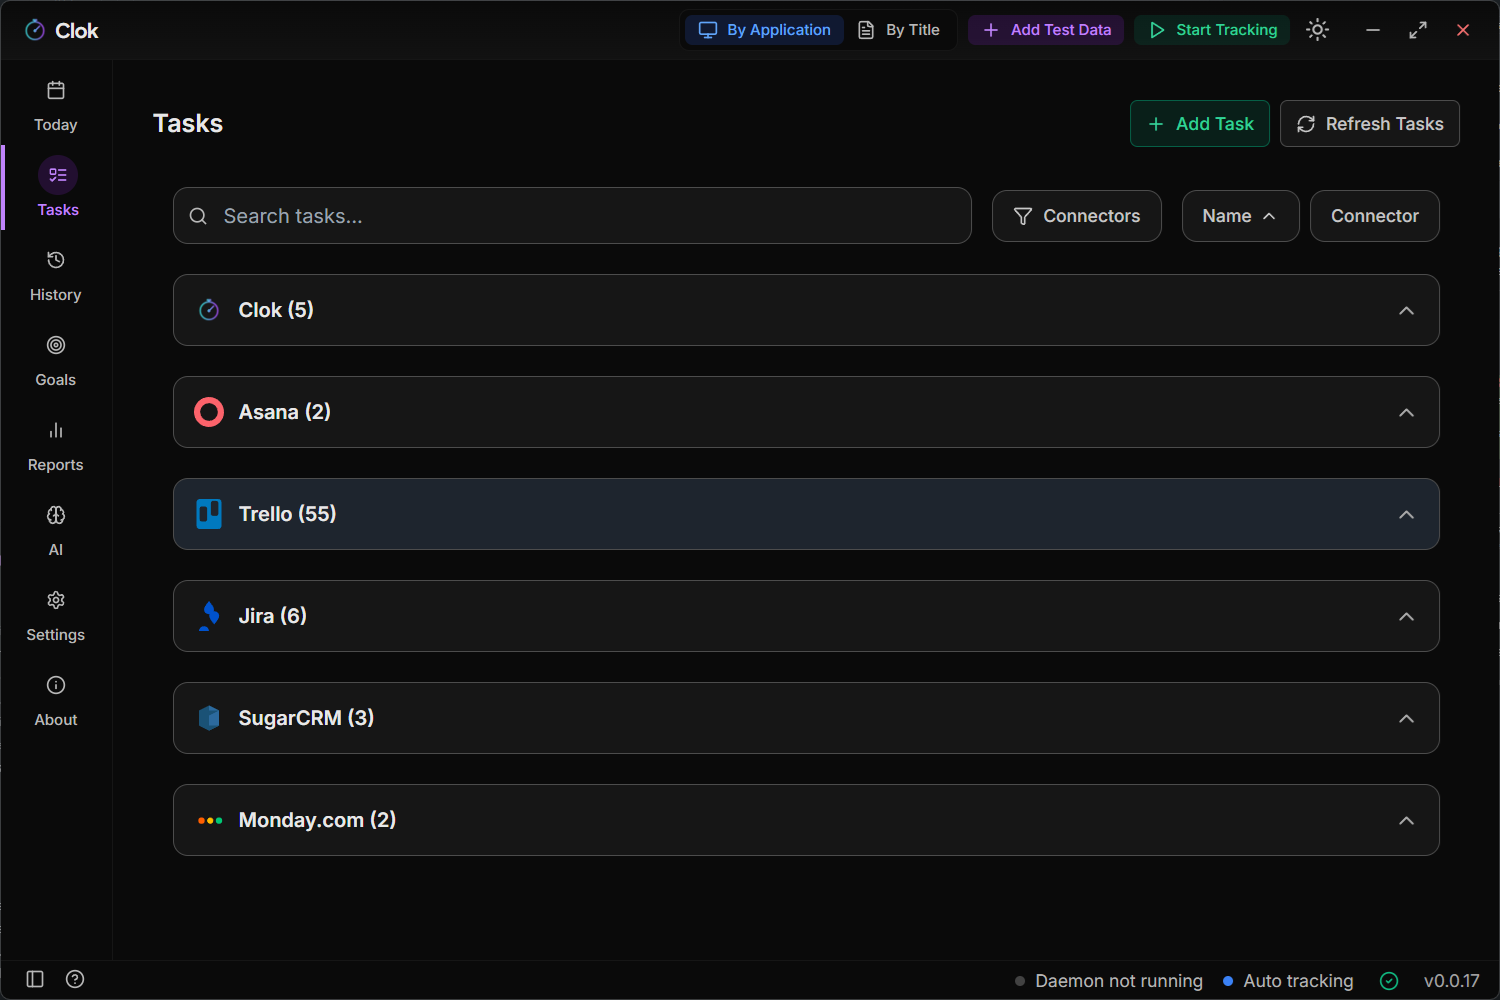Image resolution: width=1500 pixels, height=1000 pixels.
Task: Focus the Search tasks field
Action: click(572, 216)
